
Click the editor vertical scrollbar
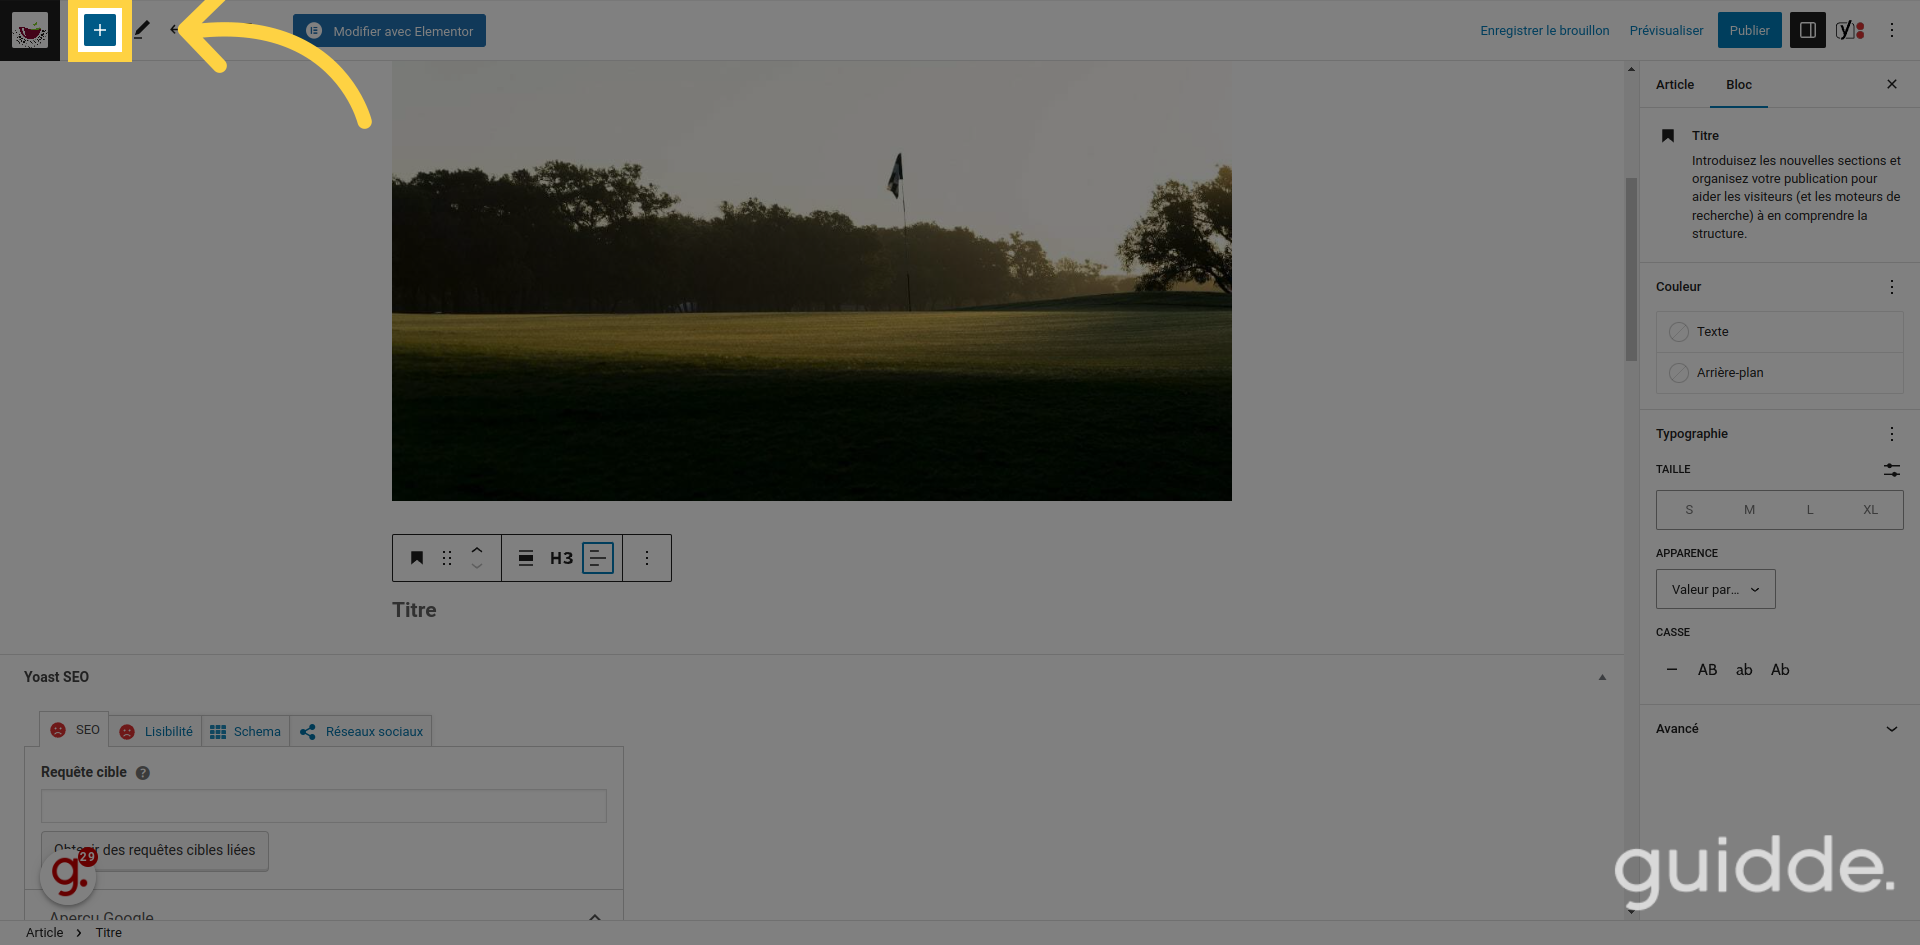[1631, 270]
